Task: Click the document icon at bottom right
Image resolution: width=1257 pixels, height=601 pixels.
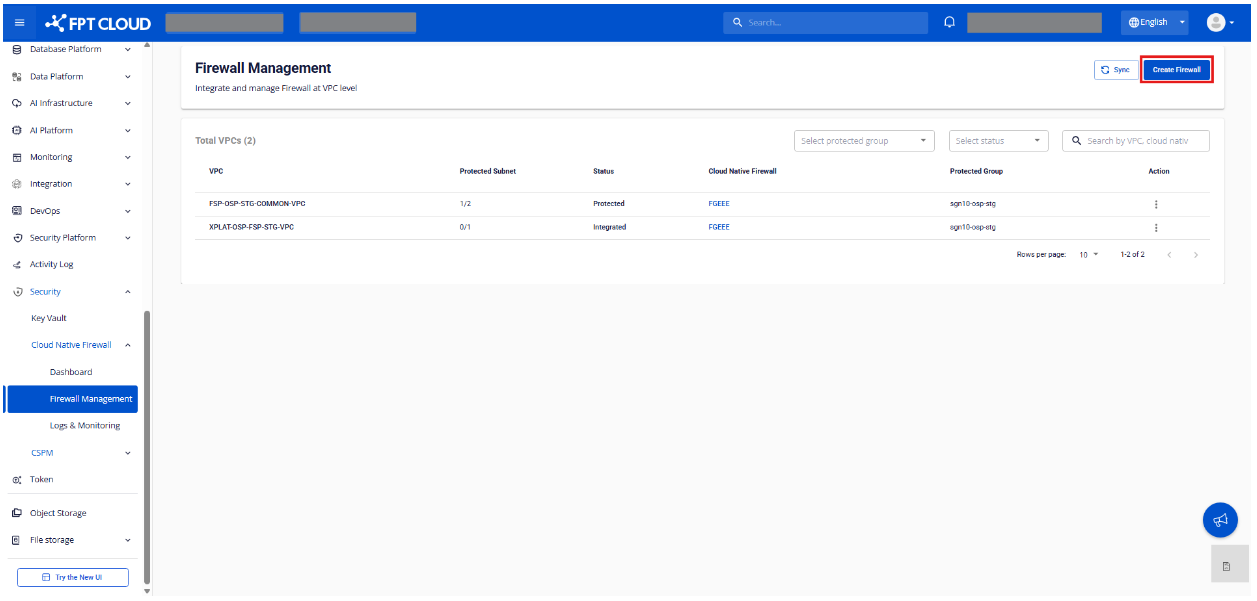Action: pos(1226,567)
